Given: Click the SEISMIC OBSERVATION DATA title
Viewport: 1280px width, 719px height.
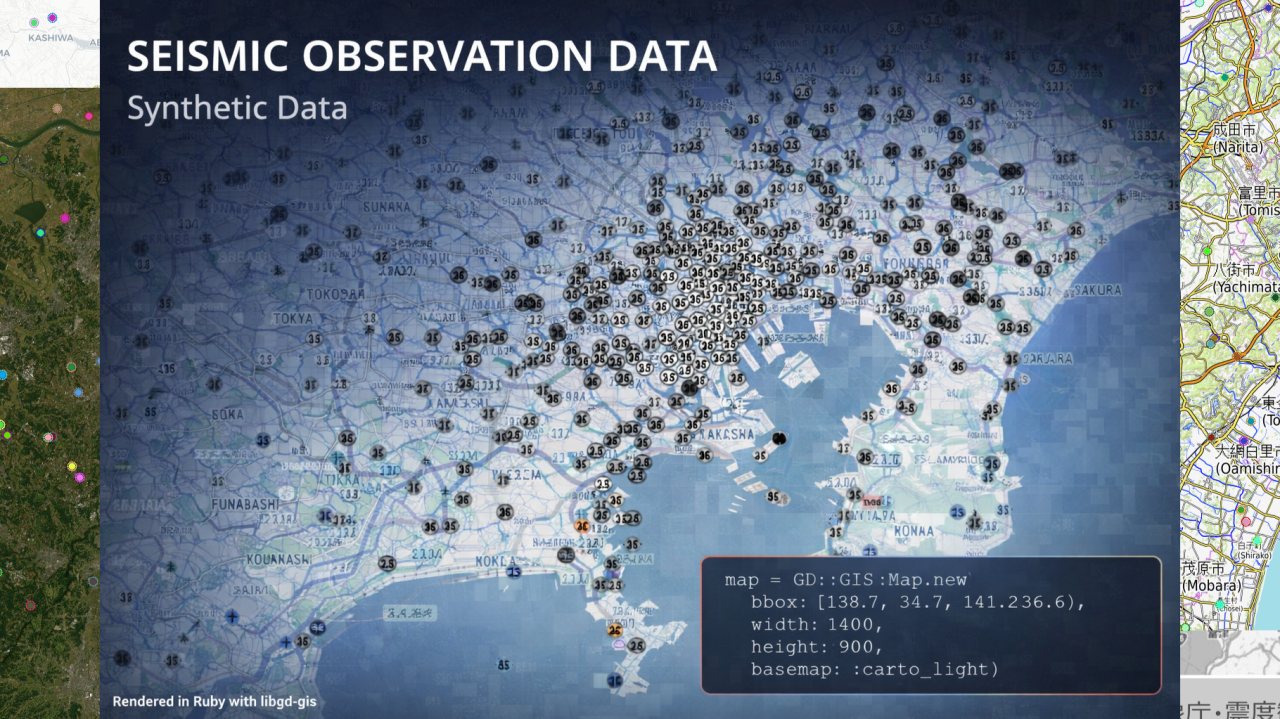Looking at the screenshot, I should click(x=421, y=57).
